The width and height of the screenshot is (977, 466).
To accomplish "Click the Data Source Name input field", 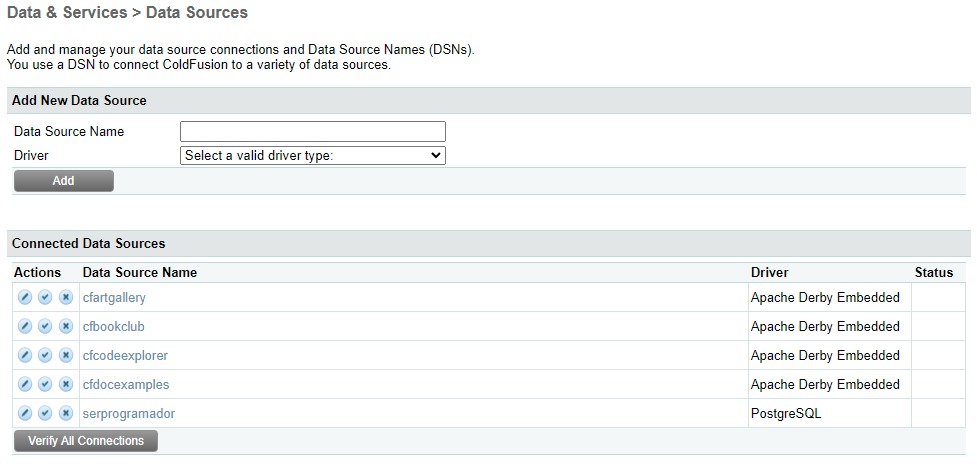I will click(x=312, y=132).
